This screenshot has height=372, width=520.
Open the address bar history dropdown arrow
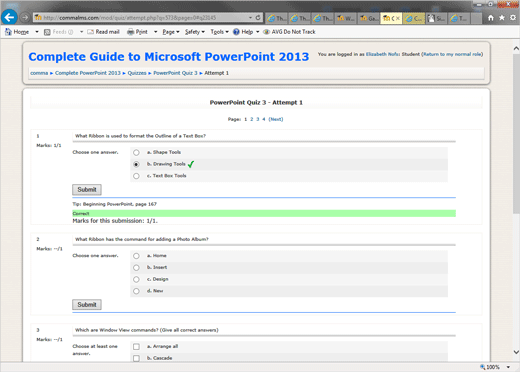250,17
